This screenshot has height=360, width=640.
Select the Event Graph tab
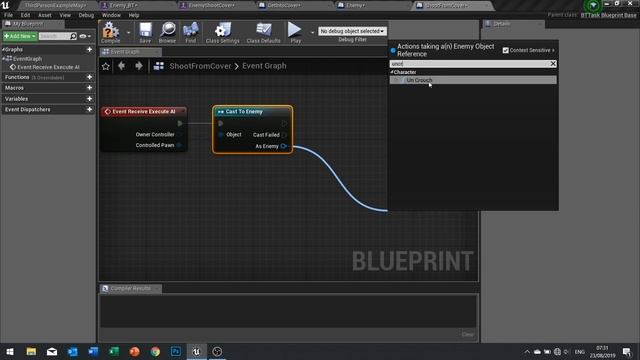131,52
